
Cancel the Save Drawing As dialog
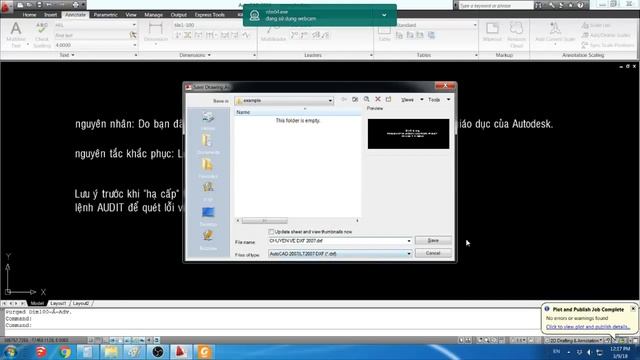[x=433, y=253]
